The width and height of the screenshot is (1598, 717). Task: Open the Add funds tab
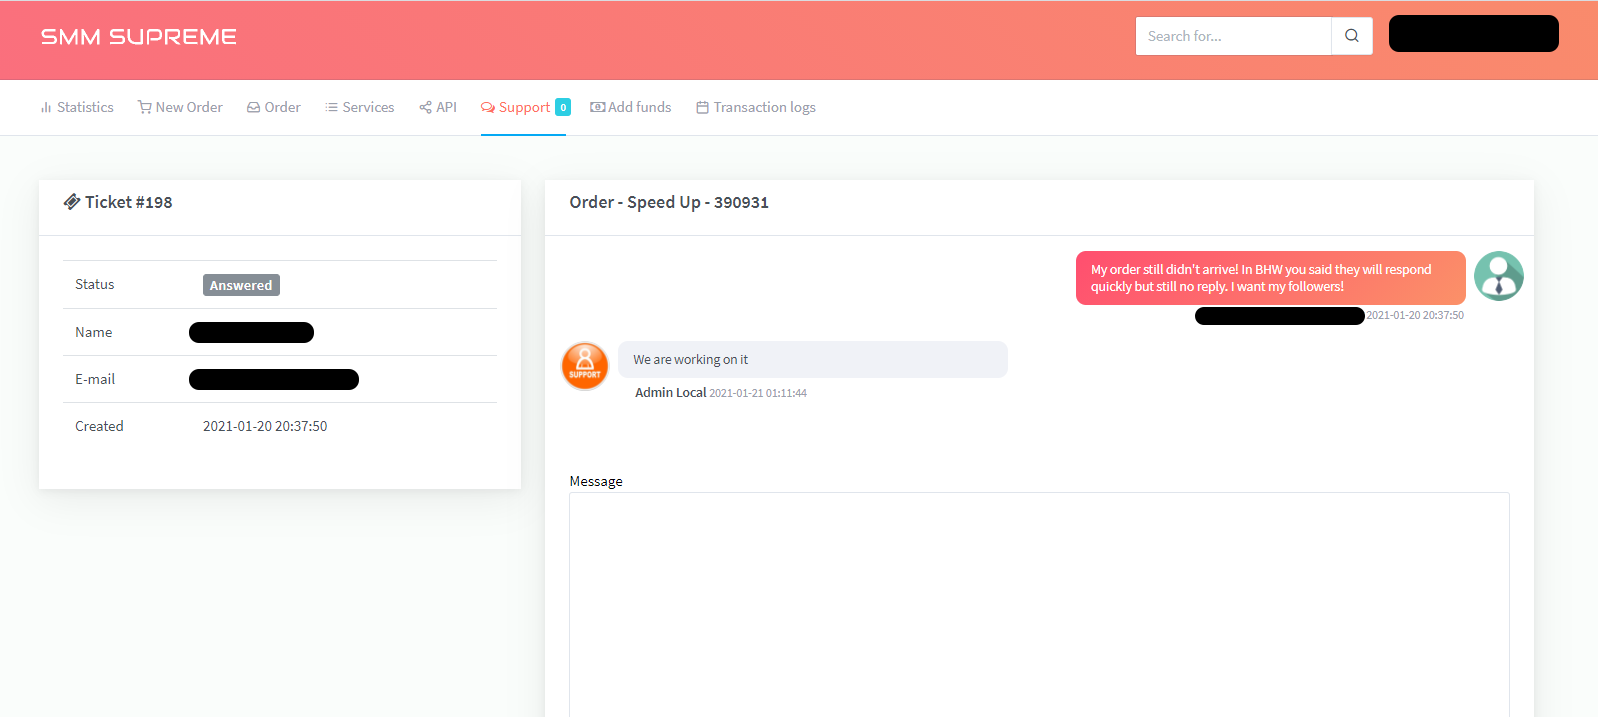(x=631, y=107)
